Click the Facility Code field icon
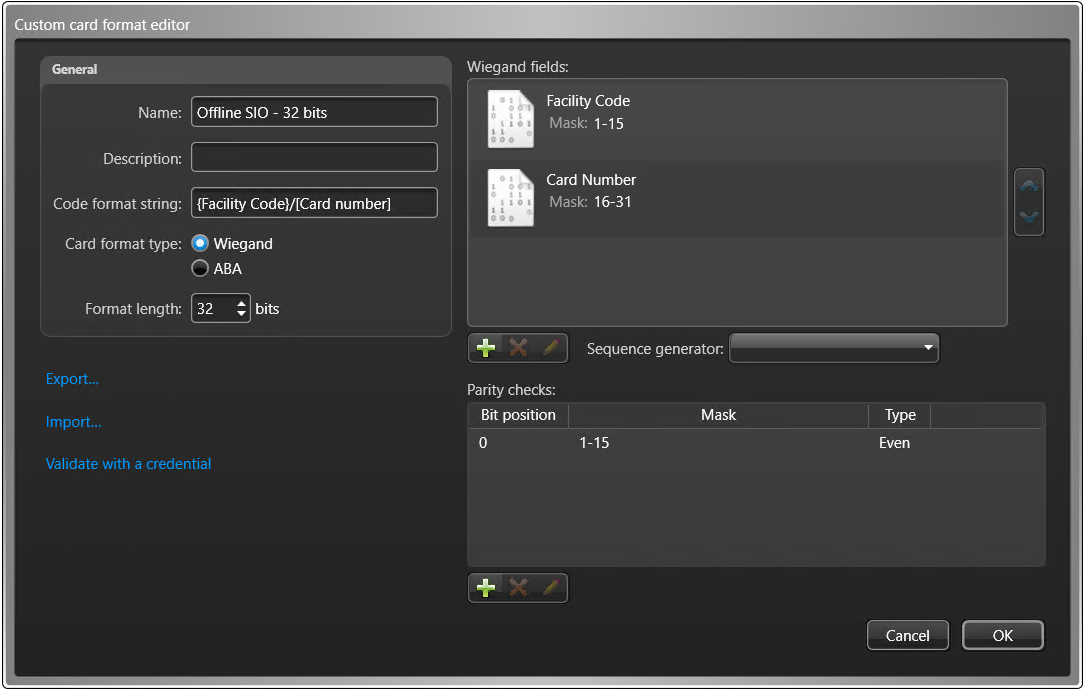The height and width of the screenshot is (690, 1085). click(x=511, y=119)
